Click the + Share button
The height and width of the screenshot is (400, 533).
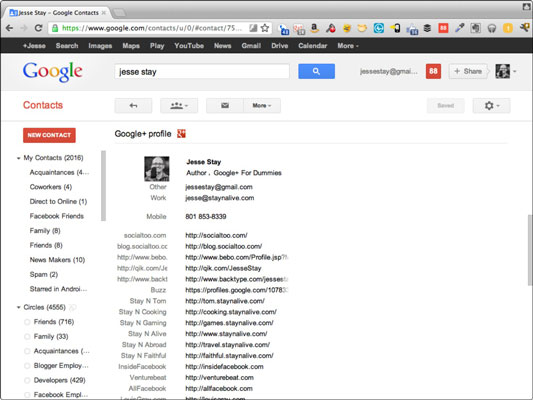click(x=468, y=71)
